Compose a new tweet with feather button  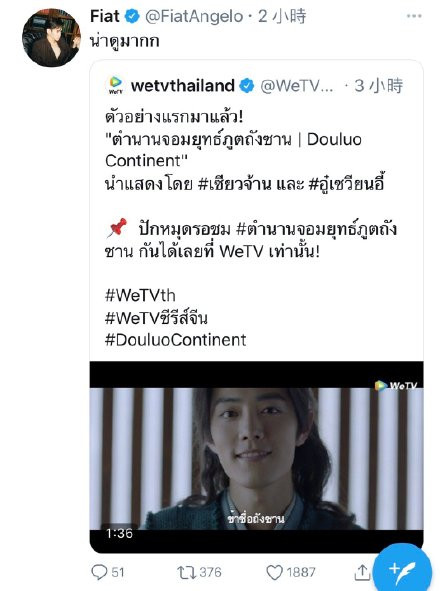click(402, 570)
